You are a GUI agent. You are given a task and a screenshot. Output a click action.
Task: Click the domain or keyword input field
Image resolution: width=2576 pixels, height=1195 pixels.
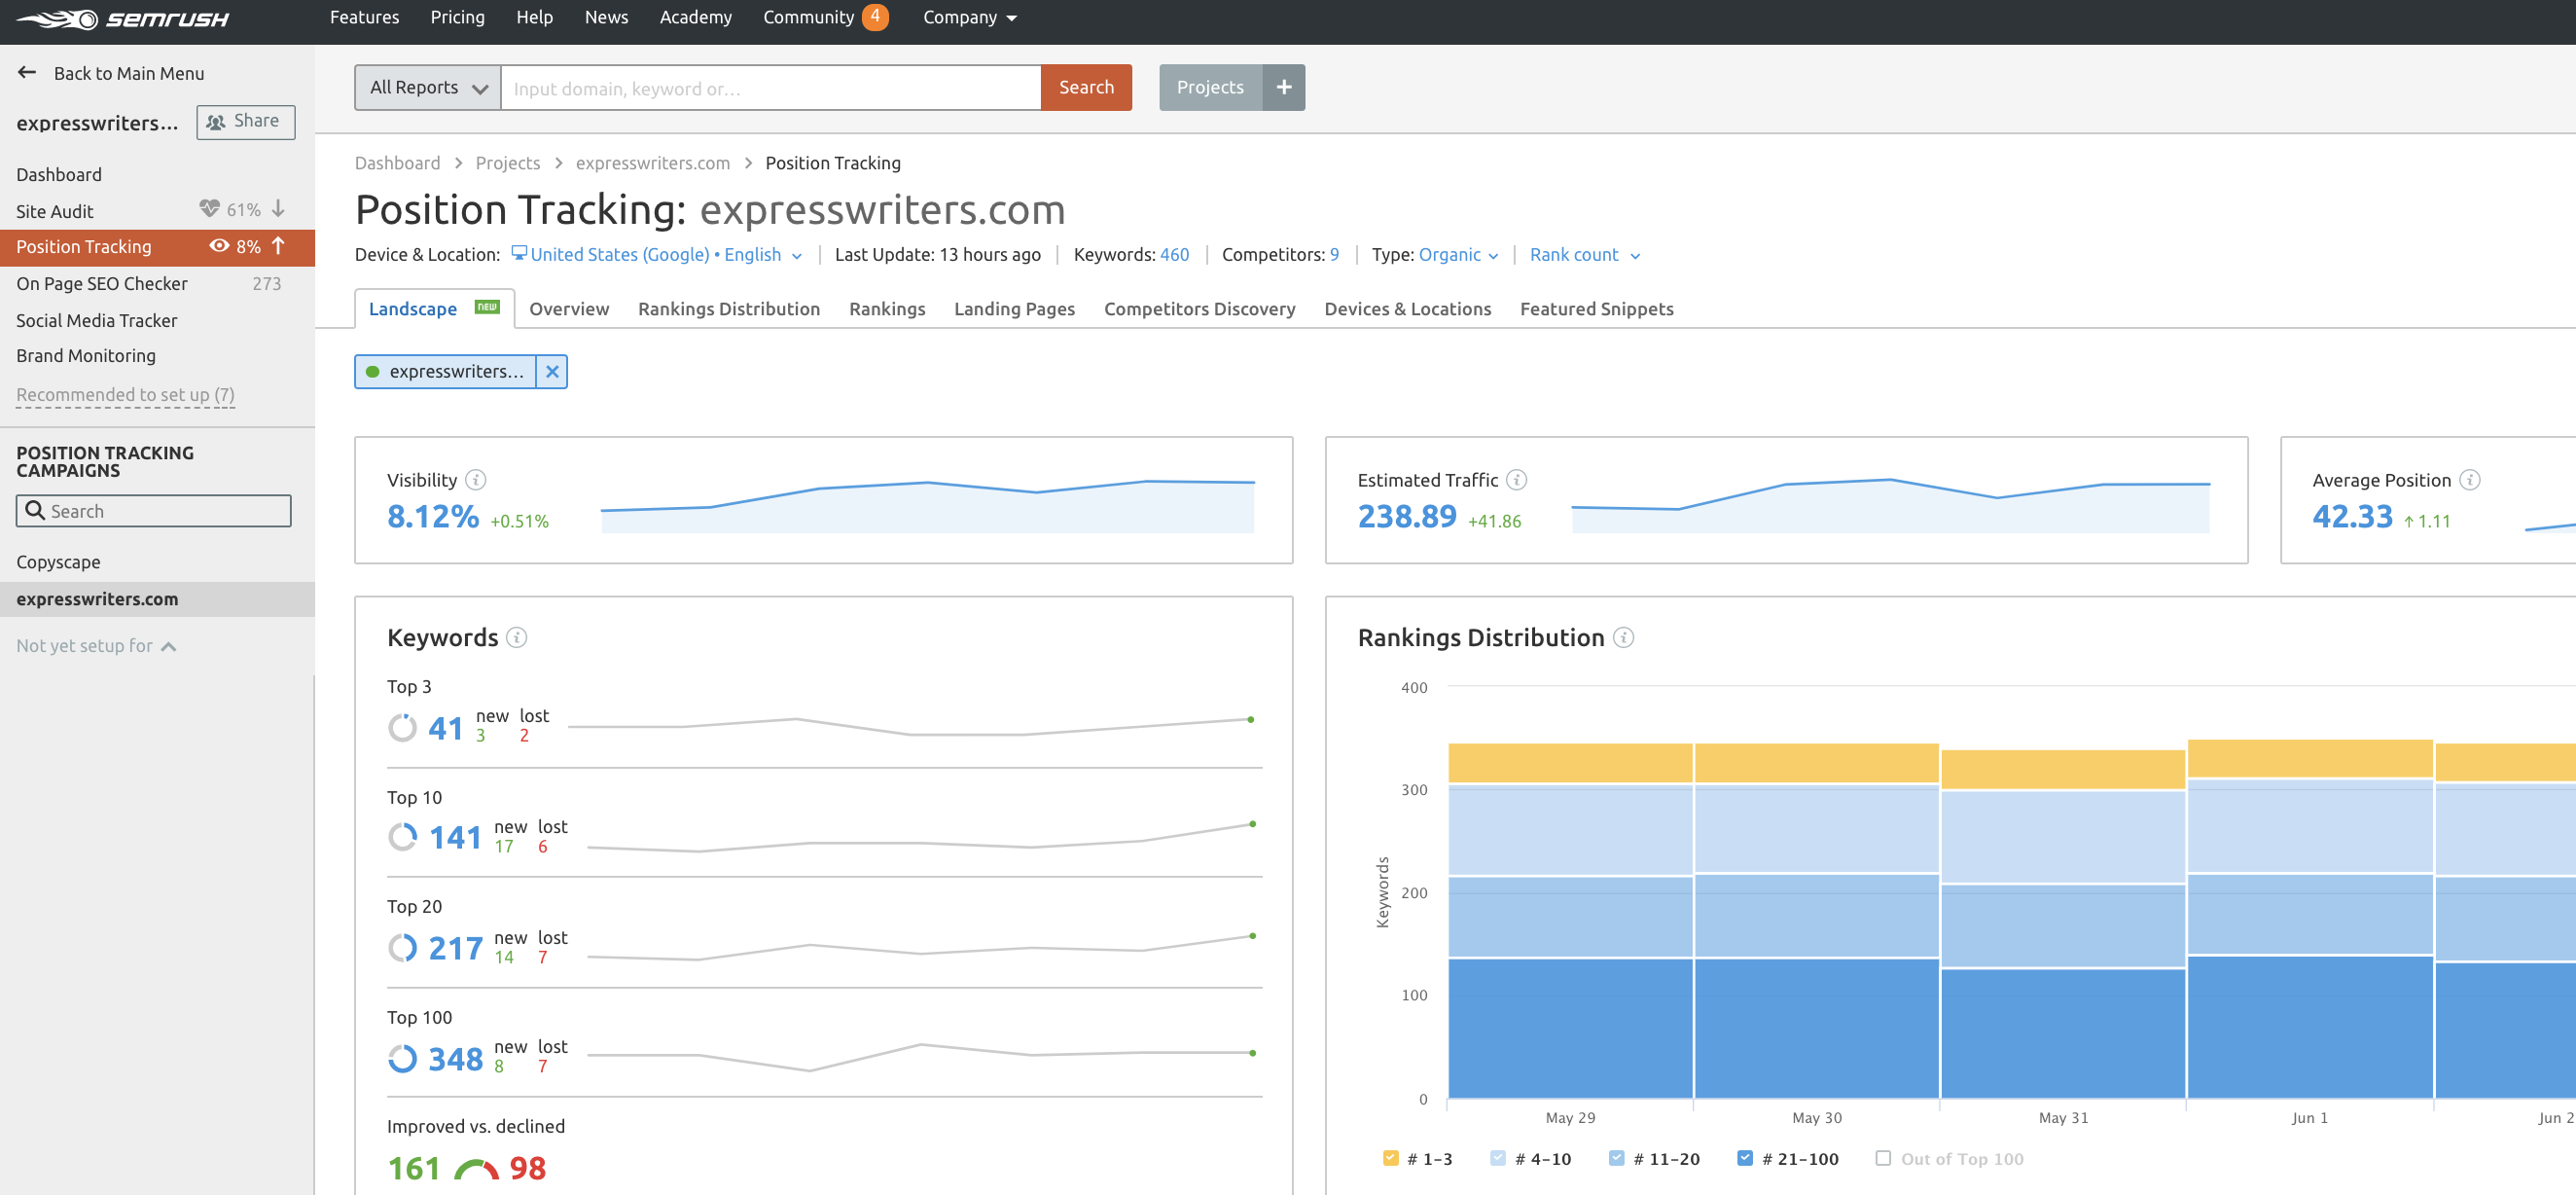tap(770, 88)
